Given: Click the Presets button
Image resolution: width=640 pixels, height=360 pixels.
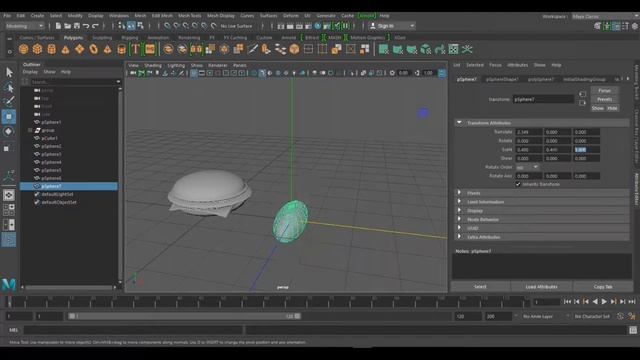Looking at the screenshot, I should pyautogui.click(x=604, y=99).
